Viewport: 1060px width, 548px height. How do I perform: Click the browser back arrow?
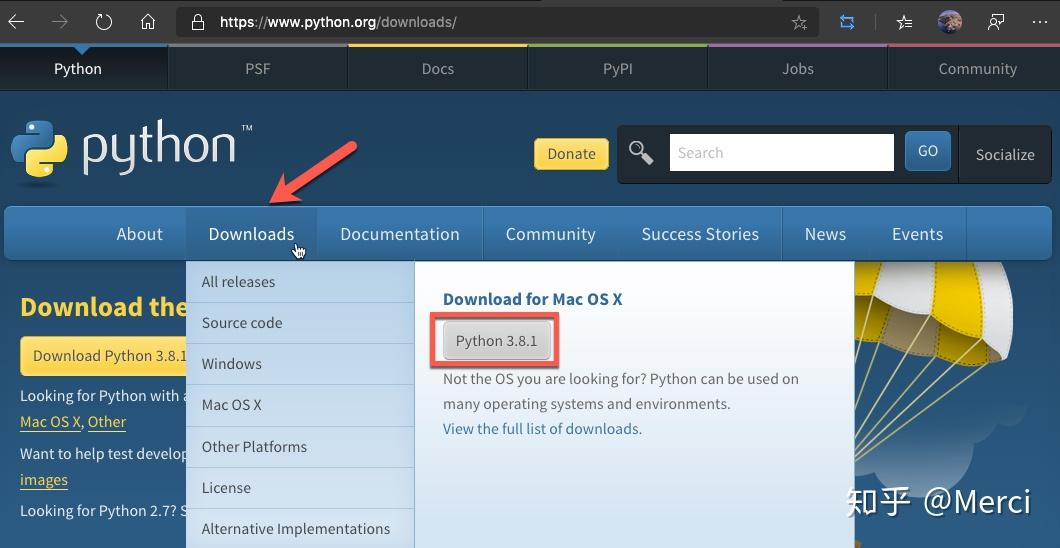16,22
